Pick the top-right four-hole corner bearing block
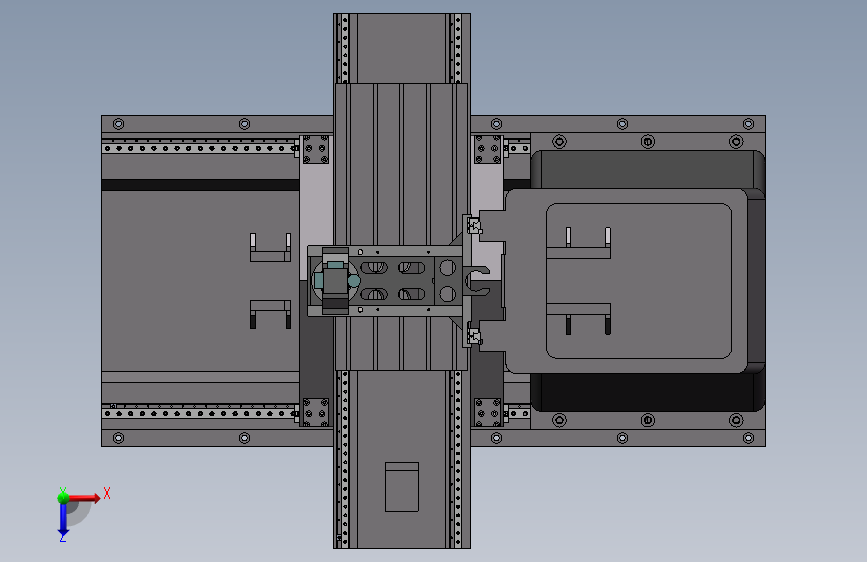Screen dimensions: 867x562 pyautogui.click(x=488, y=149)
